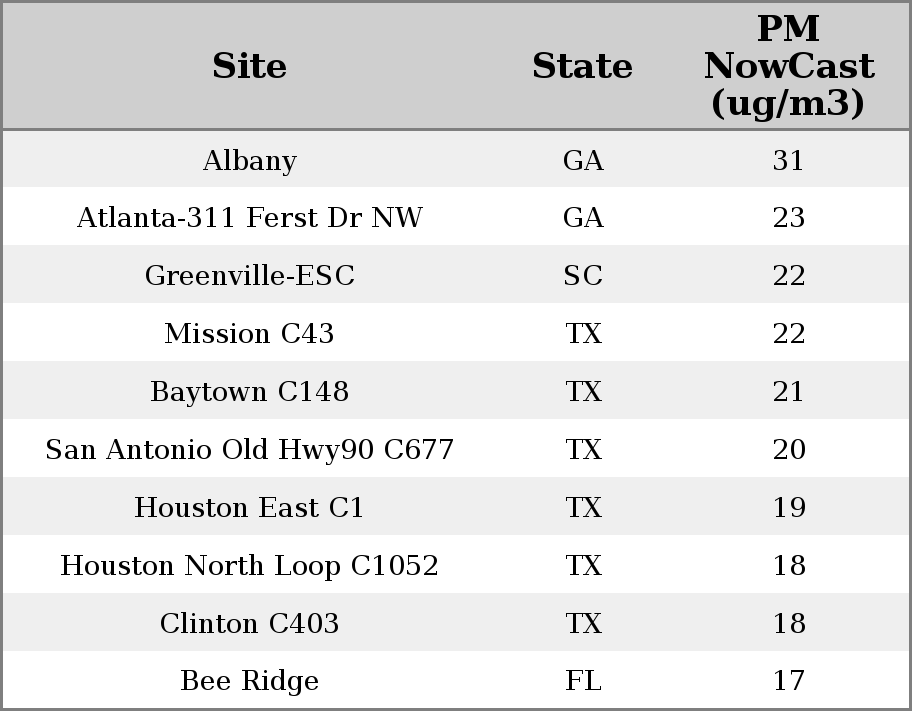This screenshot has height=711, width=912.
Task: Click San Antonio Old Hwy90 C677
Action: [249, 450]
